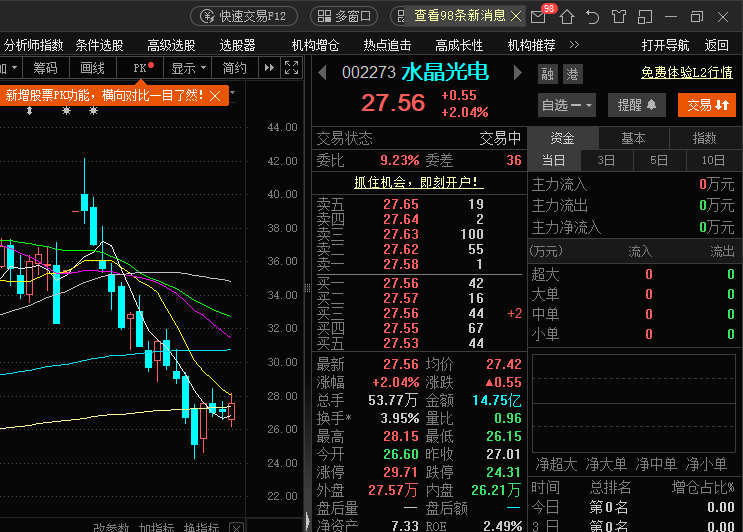Click 返回 to go back
Image resolution: width=743 pixels, height=532 pixels.
click(716, 45)
